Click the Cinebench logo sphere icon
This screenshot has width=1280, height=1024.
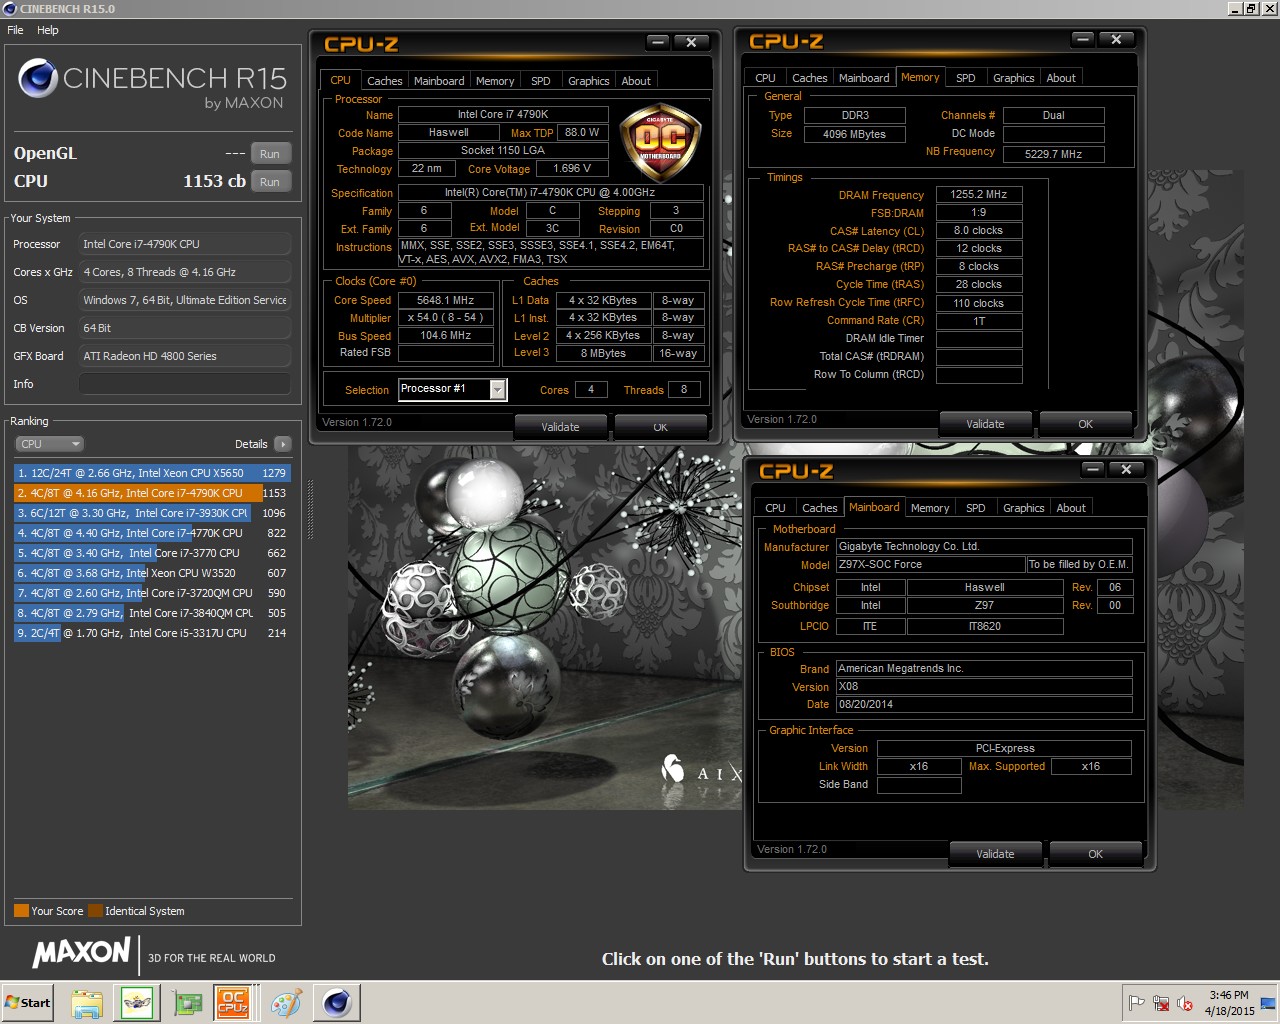[x=38, y=78]
